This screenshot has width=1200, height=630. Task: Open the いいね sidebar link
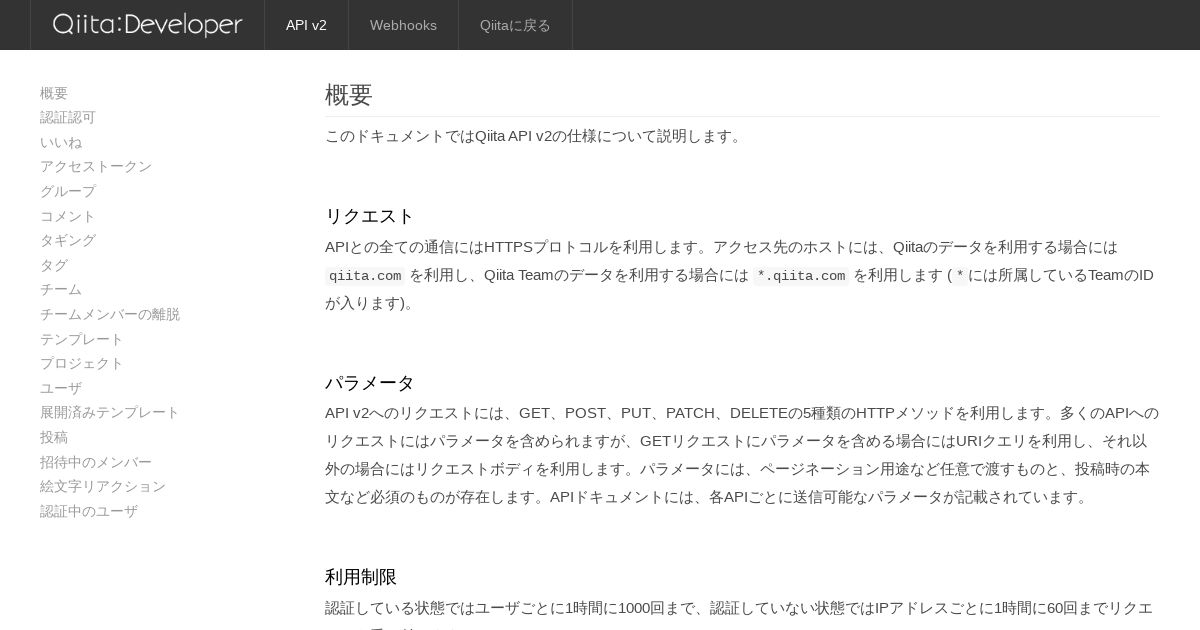click(61, 142)
